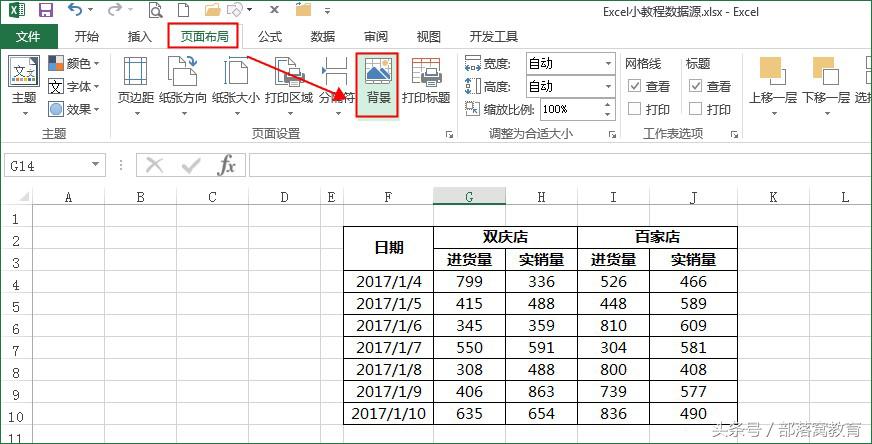Open theme Effects (效果) menu
The width and height of the screenshot is (872, 444).
click(73, 110)
